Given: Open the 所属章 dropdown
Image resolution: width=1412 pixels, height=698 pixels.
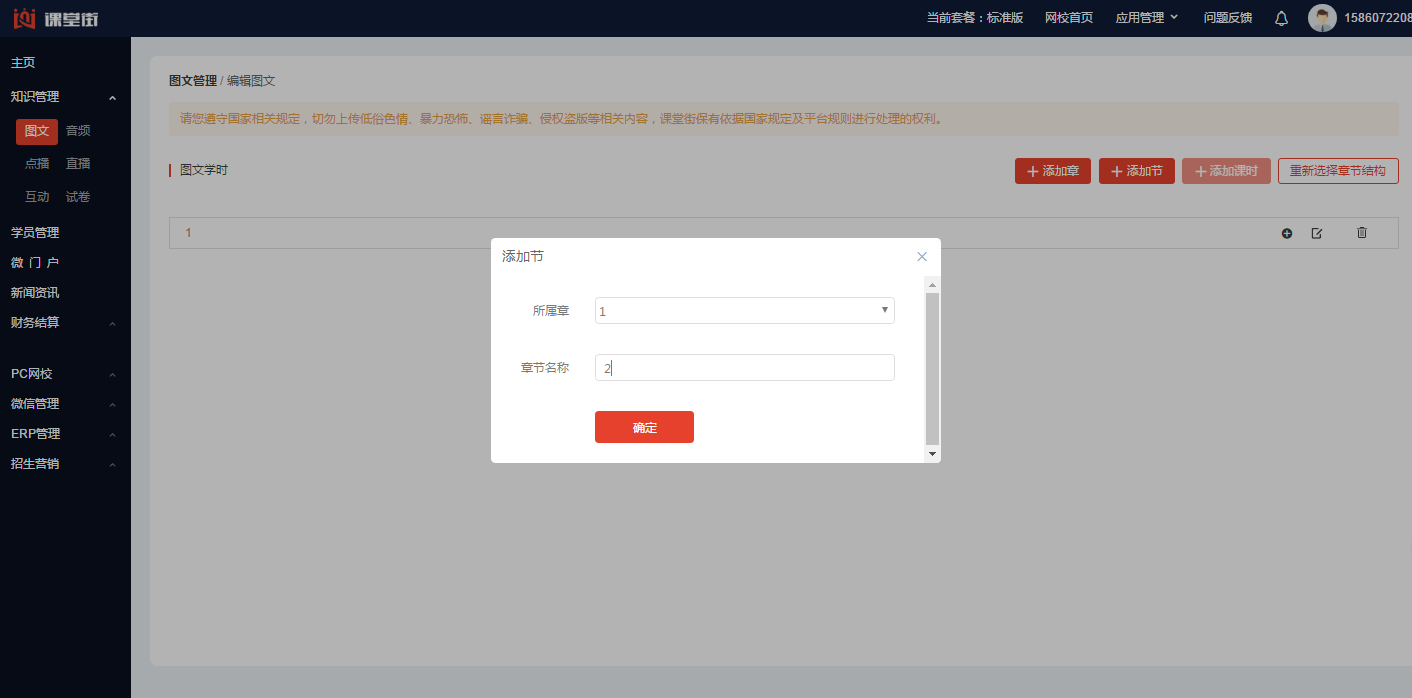Looking at the screenshot, I should click(744, 311).
